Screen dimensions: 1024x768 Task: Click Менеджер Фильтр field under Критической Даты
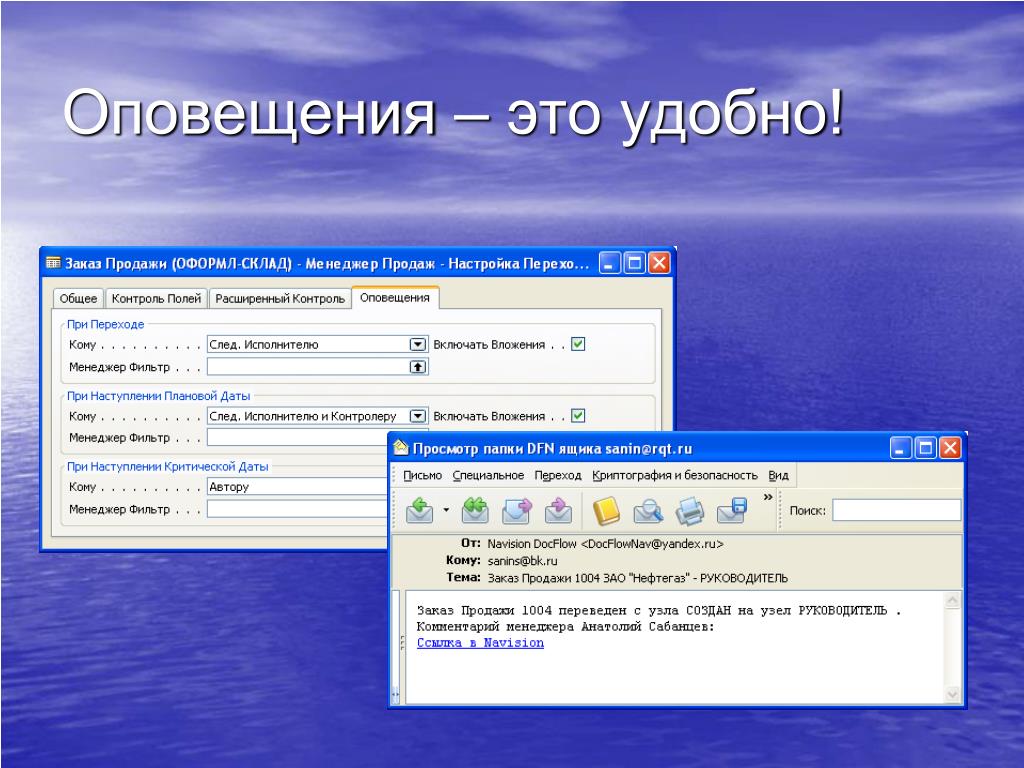[297, 509]
